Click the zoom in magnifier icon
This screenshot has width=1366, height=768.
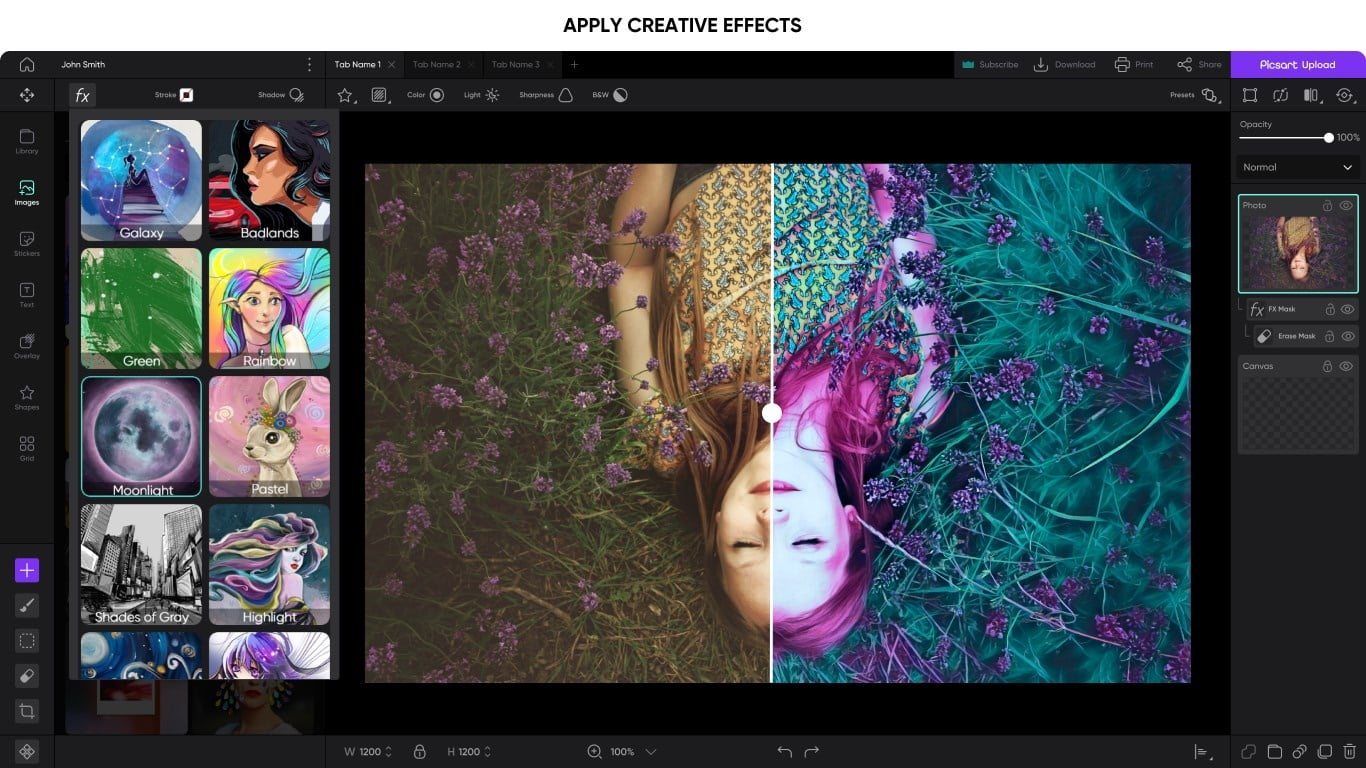595,751
